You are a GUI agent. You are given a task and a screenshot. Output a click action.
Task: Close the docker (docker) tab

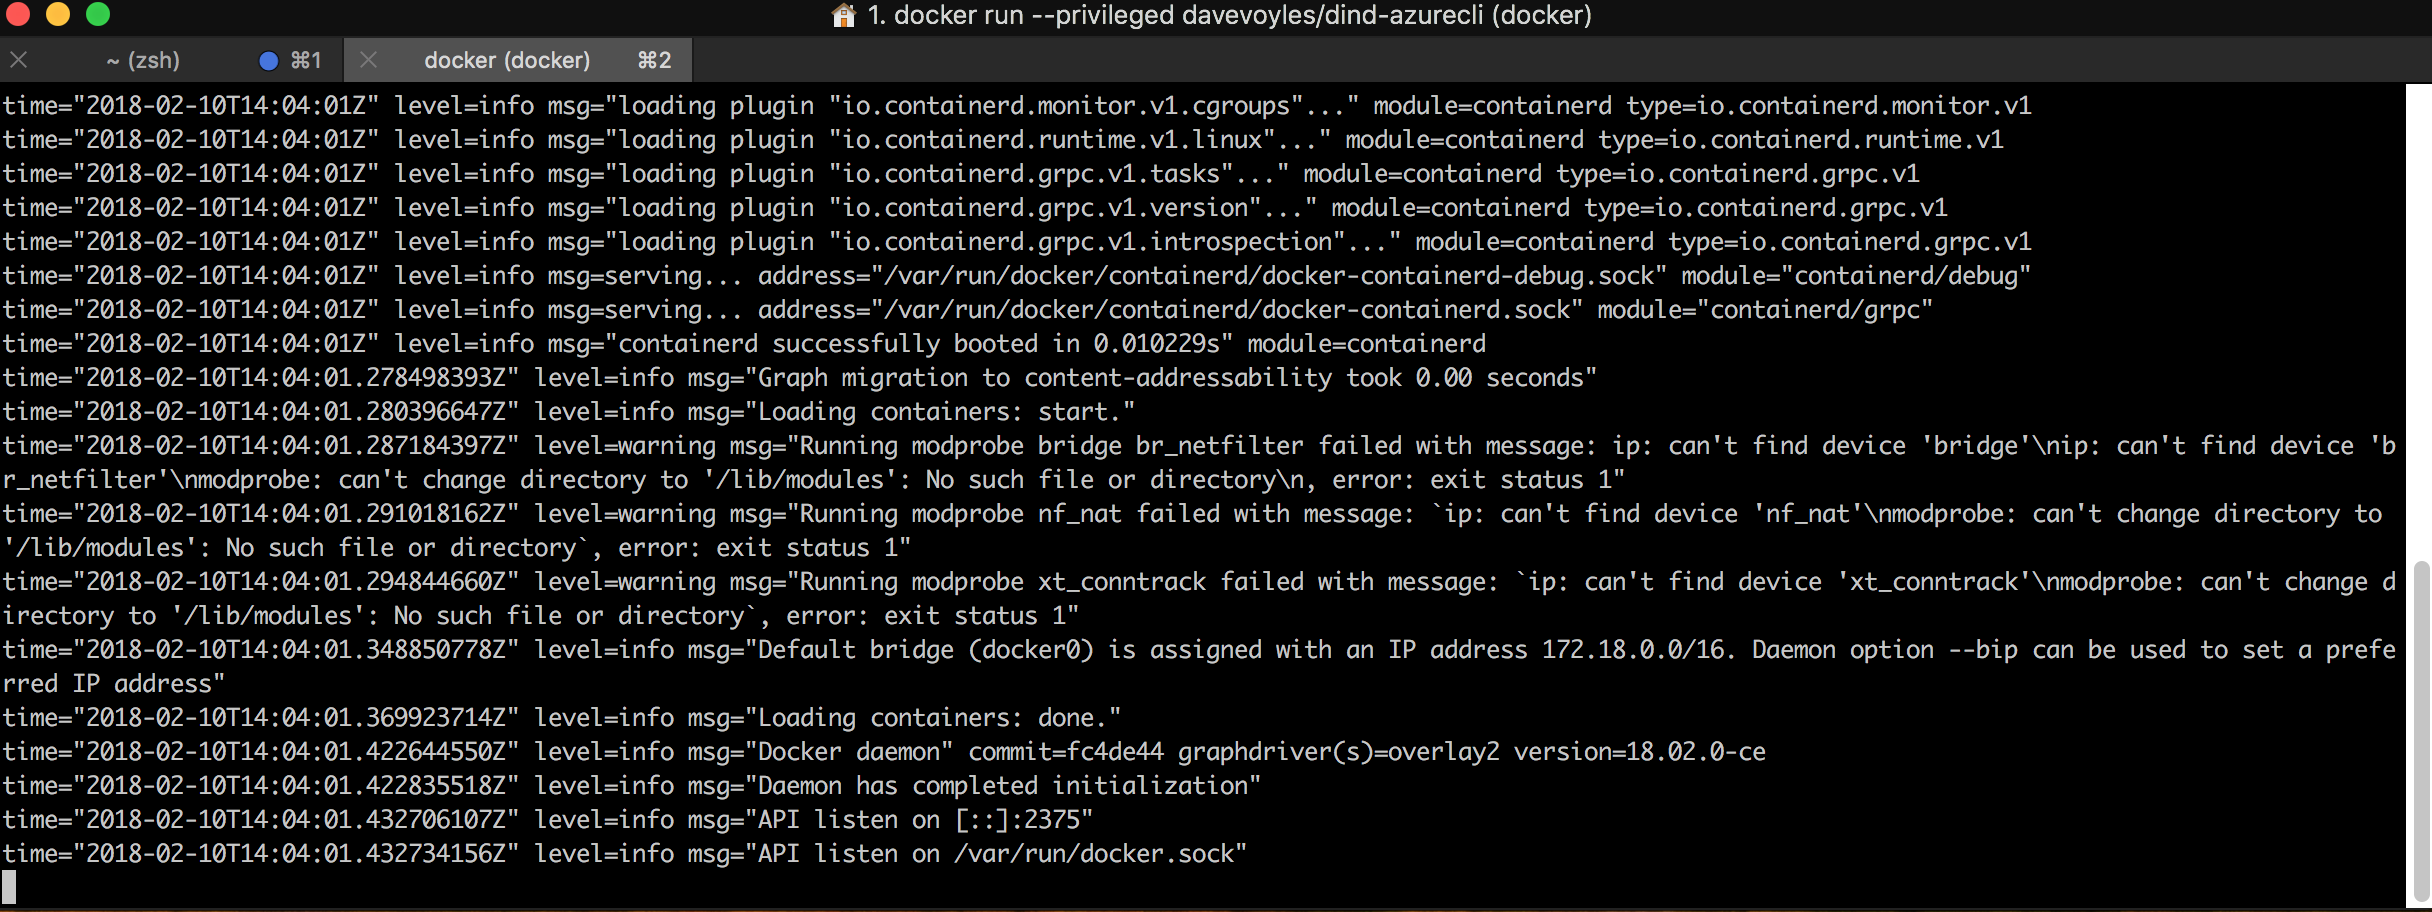[368, 60]
